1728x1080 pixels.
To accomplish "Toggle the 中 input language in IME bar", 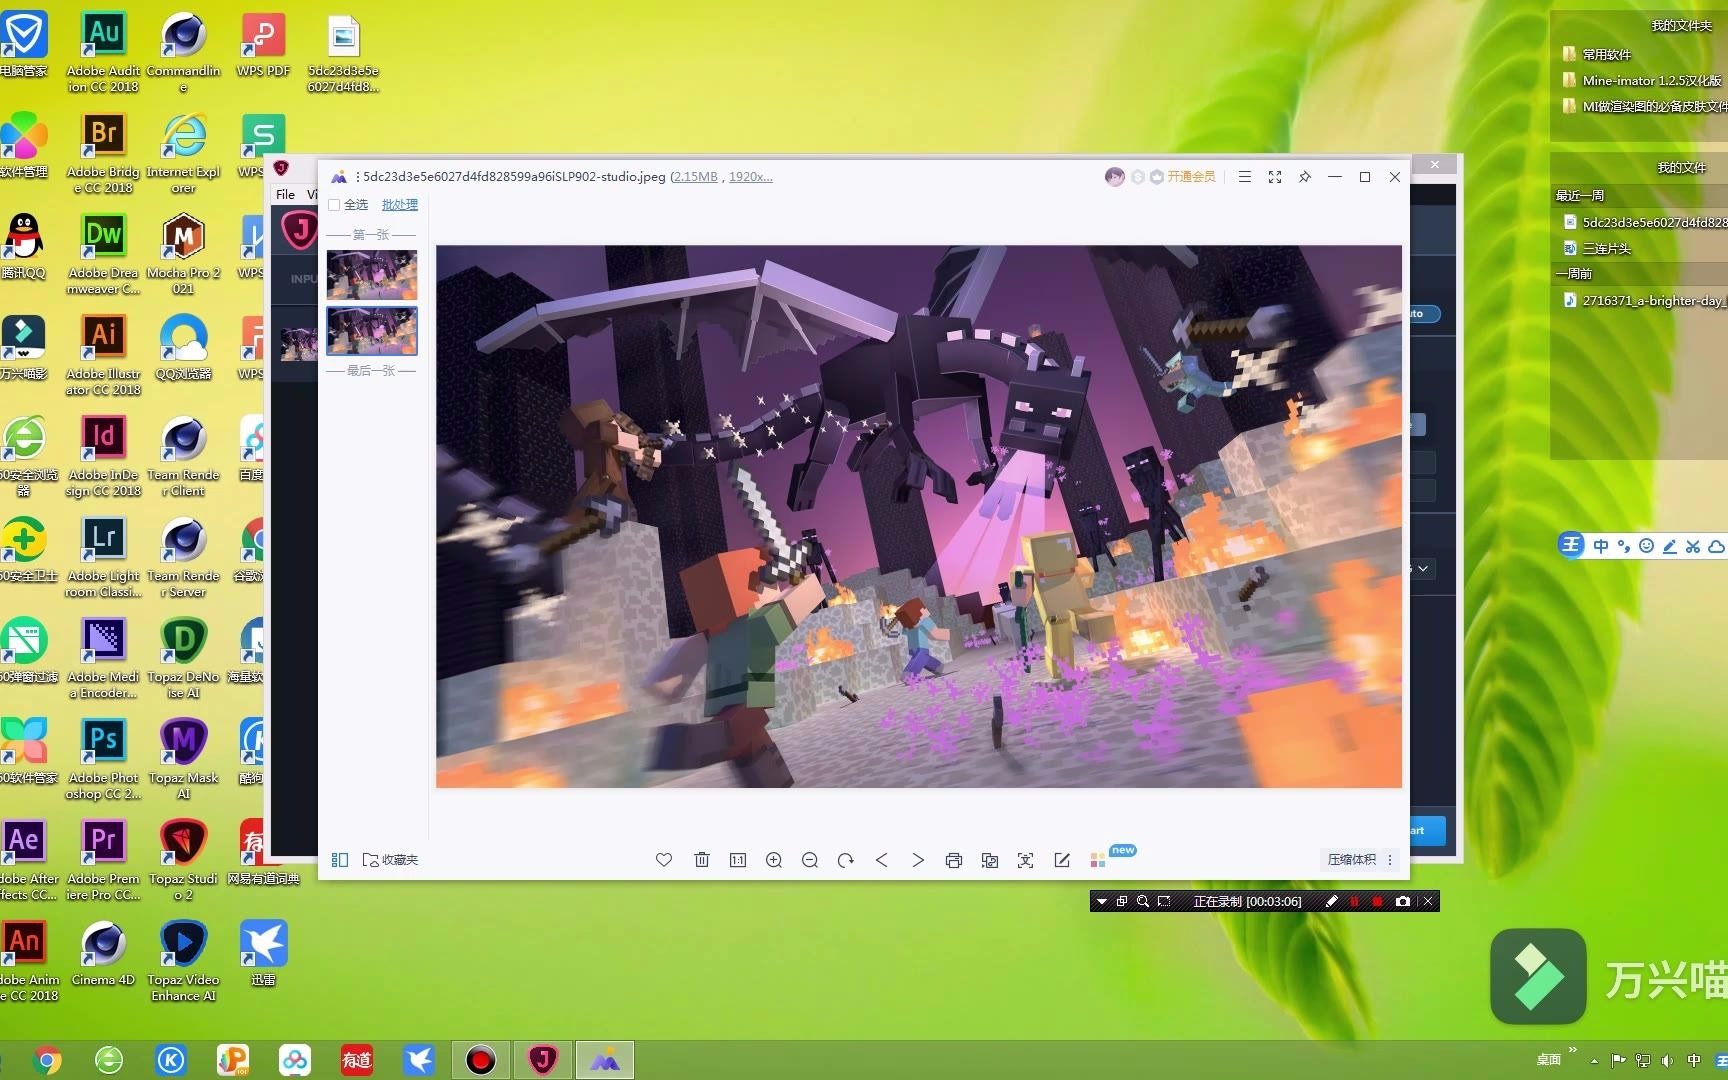I will pyautogui.click(x=1601, y=546).
